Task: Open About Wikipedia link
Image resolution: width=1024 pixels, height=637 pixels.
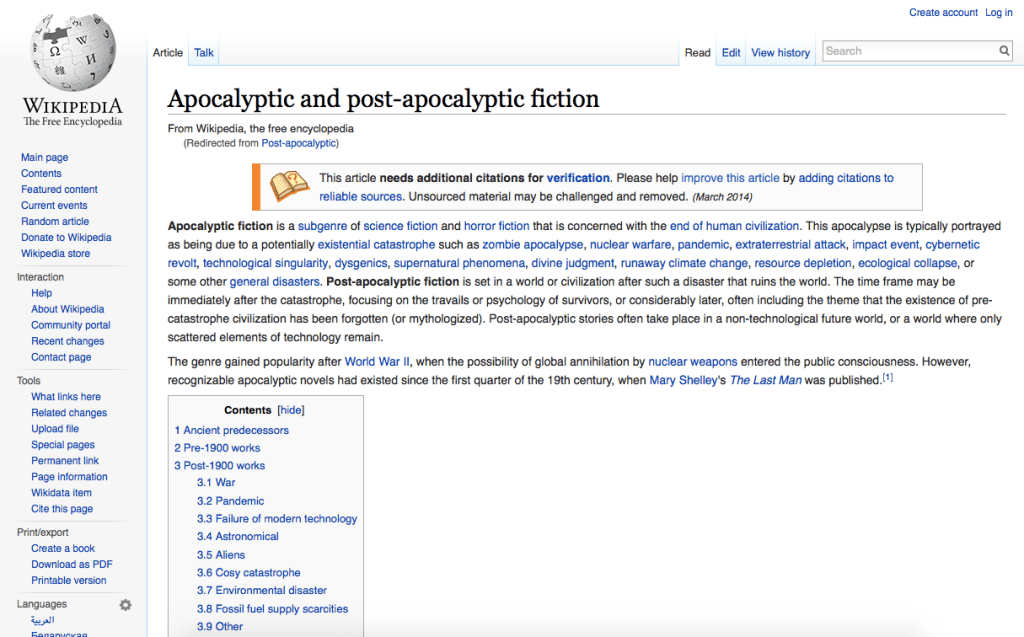Action: [68, 309]
